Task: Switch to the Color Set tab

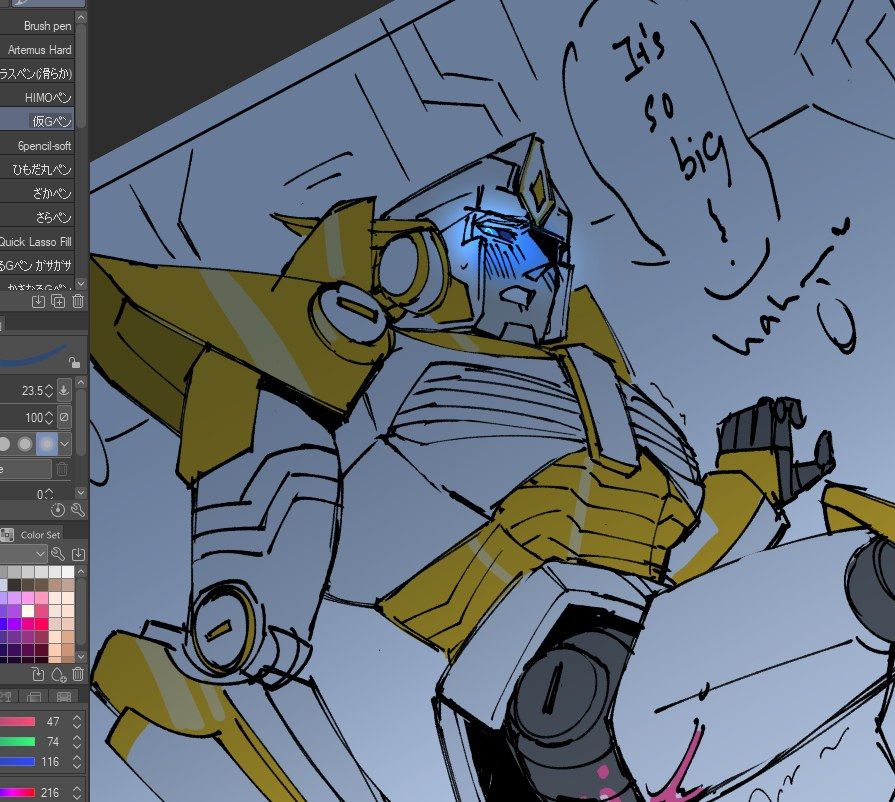Action: point(33,535)
